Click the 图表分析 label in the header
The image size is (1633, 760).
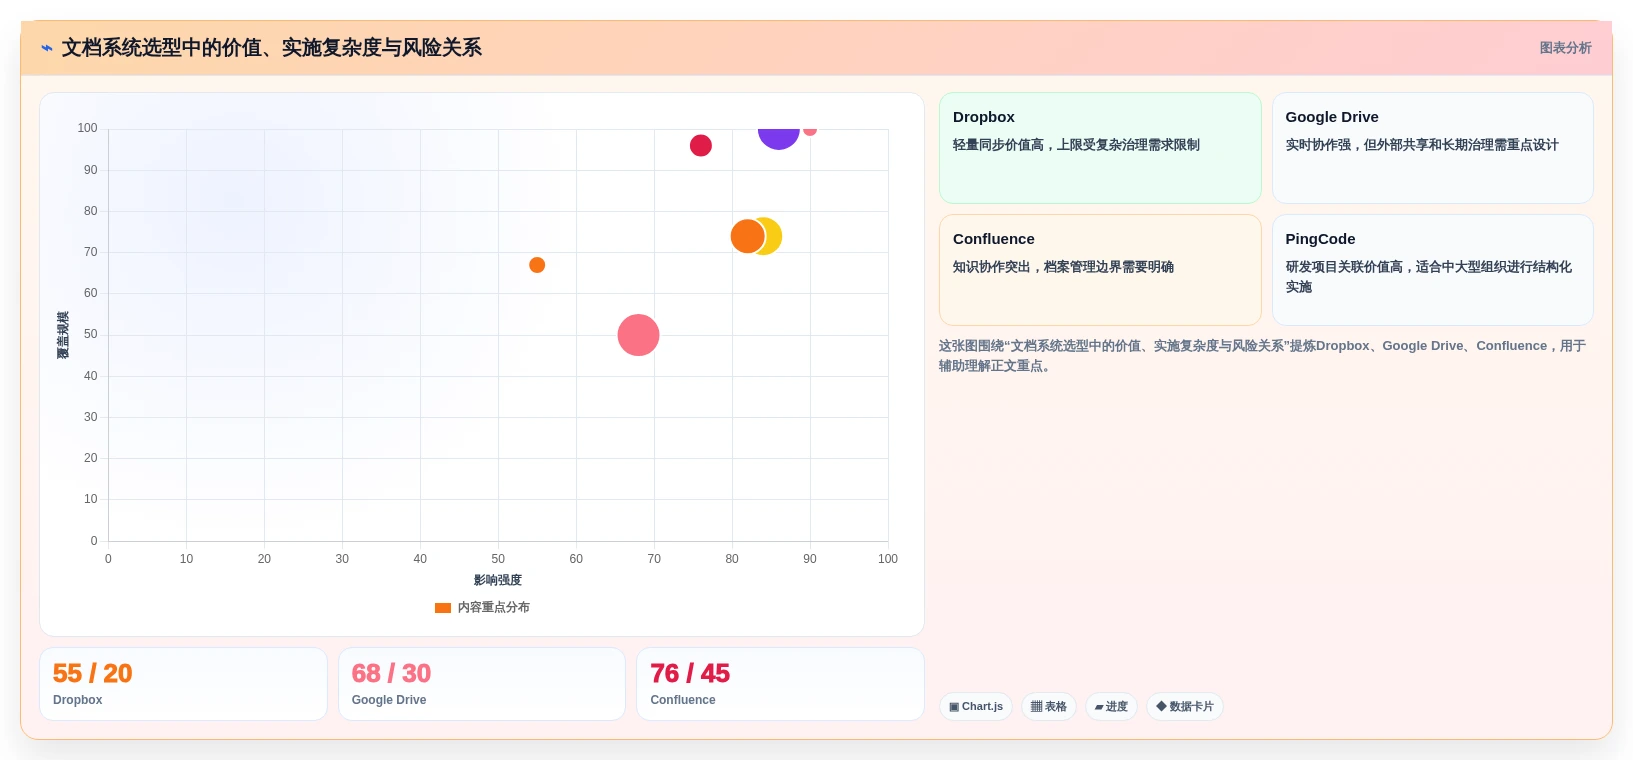(1565, 48)
